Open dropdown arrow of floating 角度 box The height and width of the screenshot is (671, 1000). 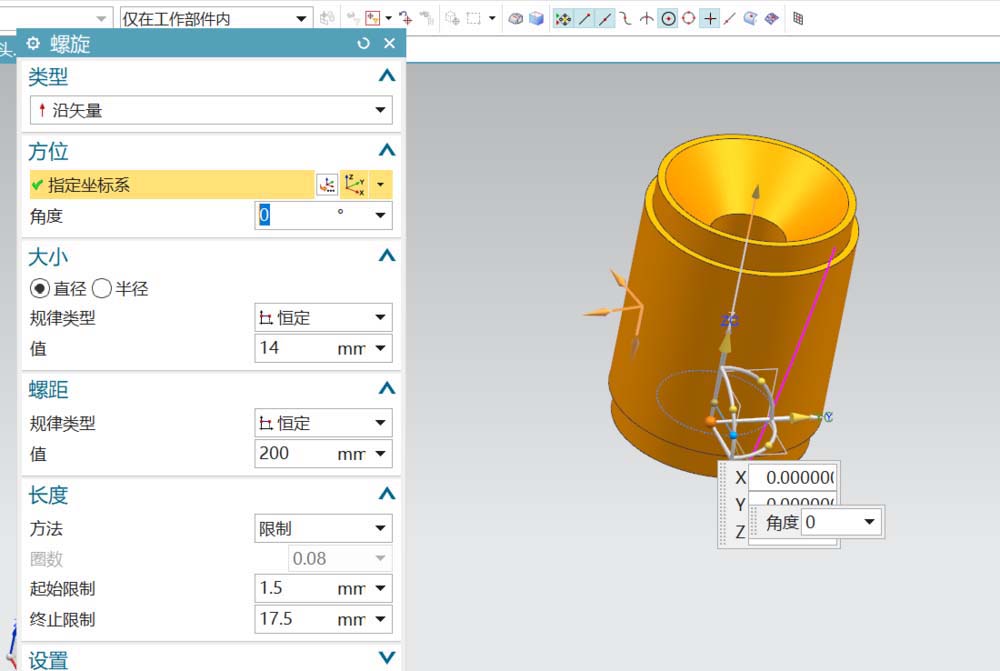(869, 522)
